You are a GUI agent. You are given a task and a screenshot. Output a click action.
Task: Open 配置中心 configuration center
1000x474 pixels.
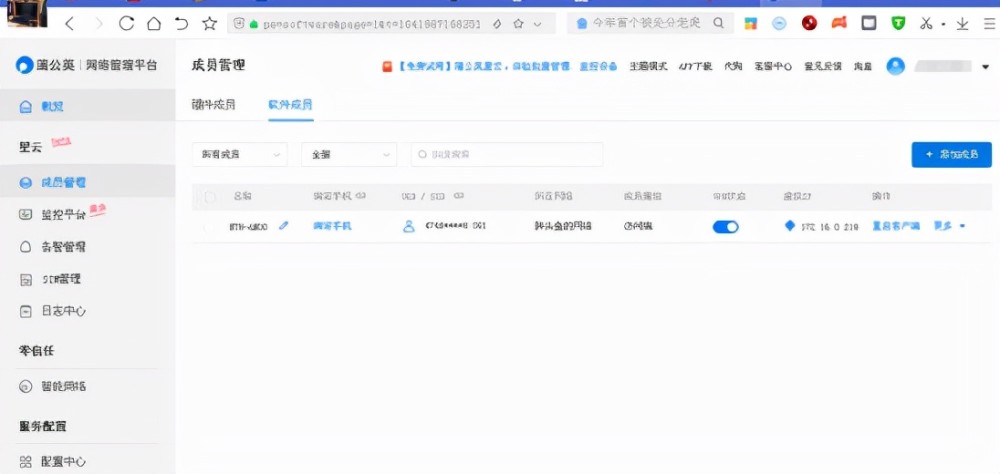[62, 461]
